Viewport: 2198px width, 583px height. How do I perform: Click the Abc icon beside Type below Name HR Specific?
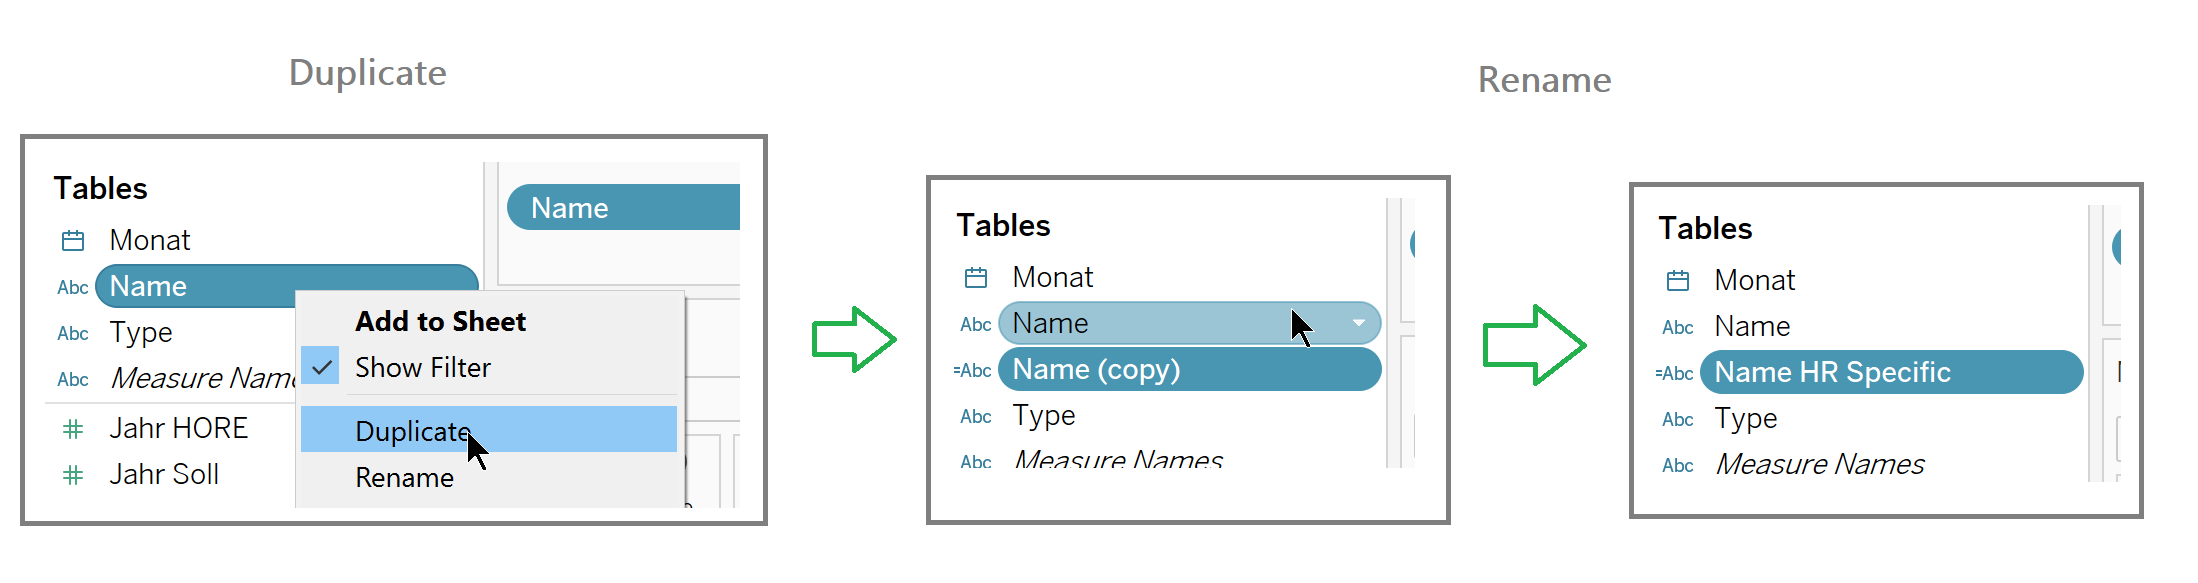click(1677, 420)
